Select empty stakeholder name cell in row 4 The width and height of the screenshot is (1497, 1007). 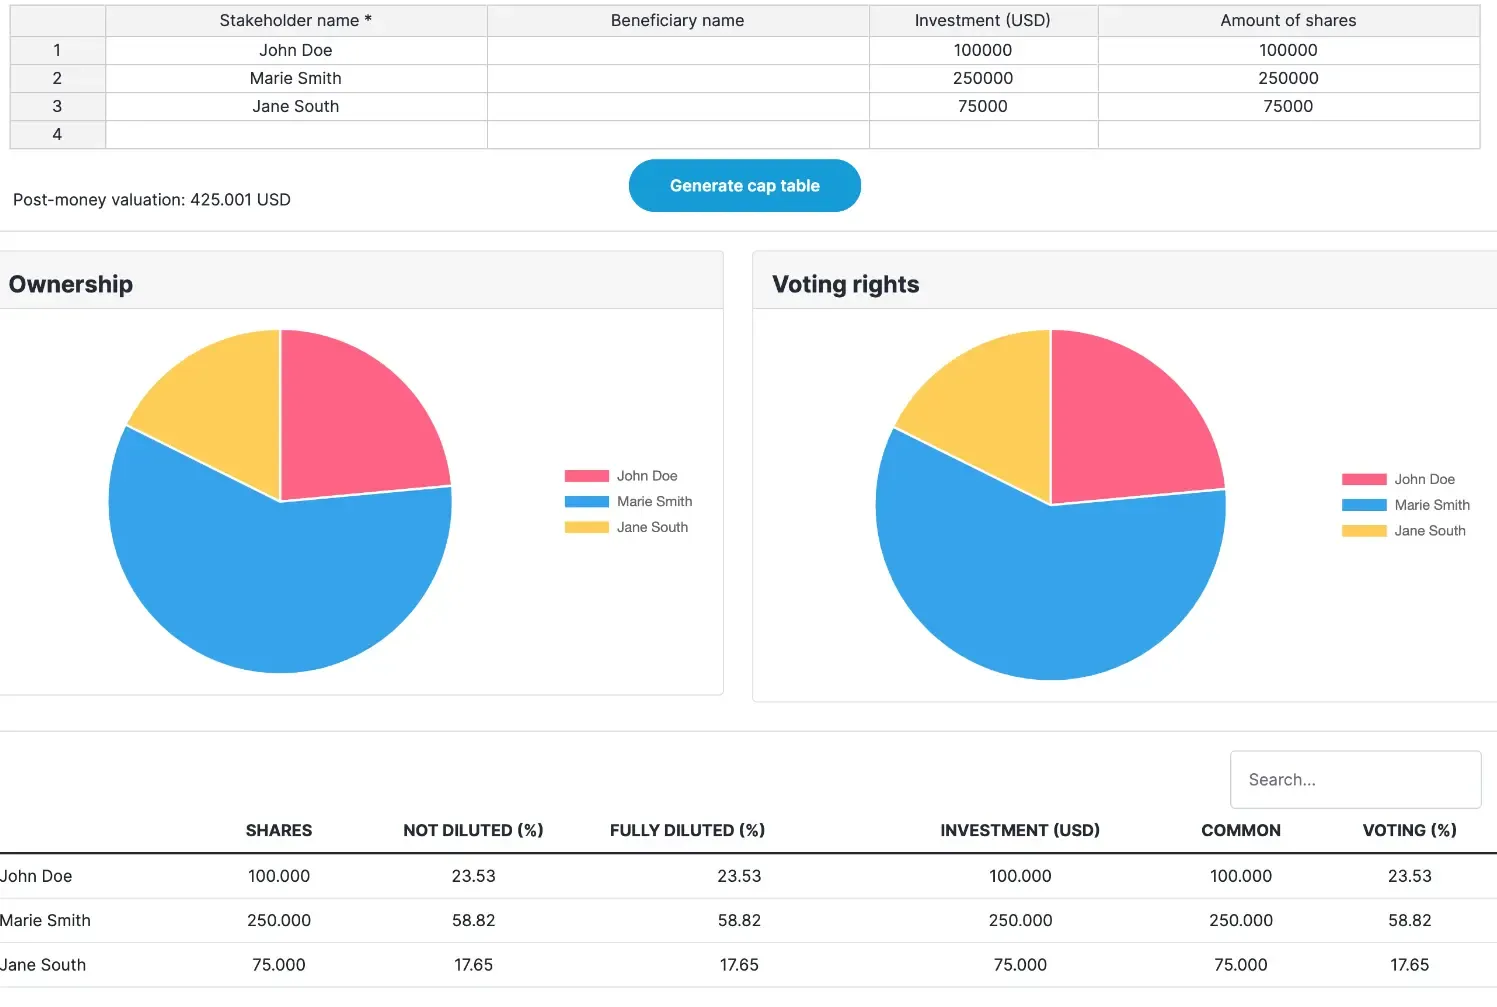pyautogui.click(x=296, y=135)
